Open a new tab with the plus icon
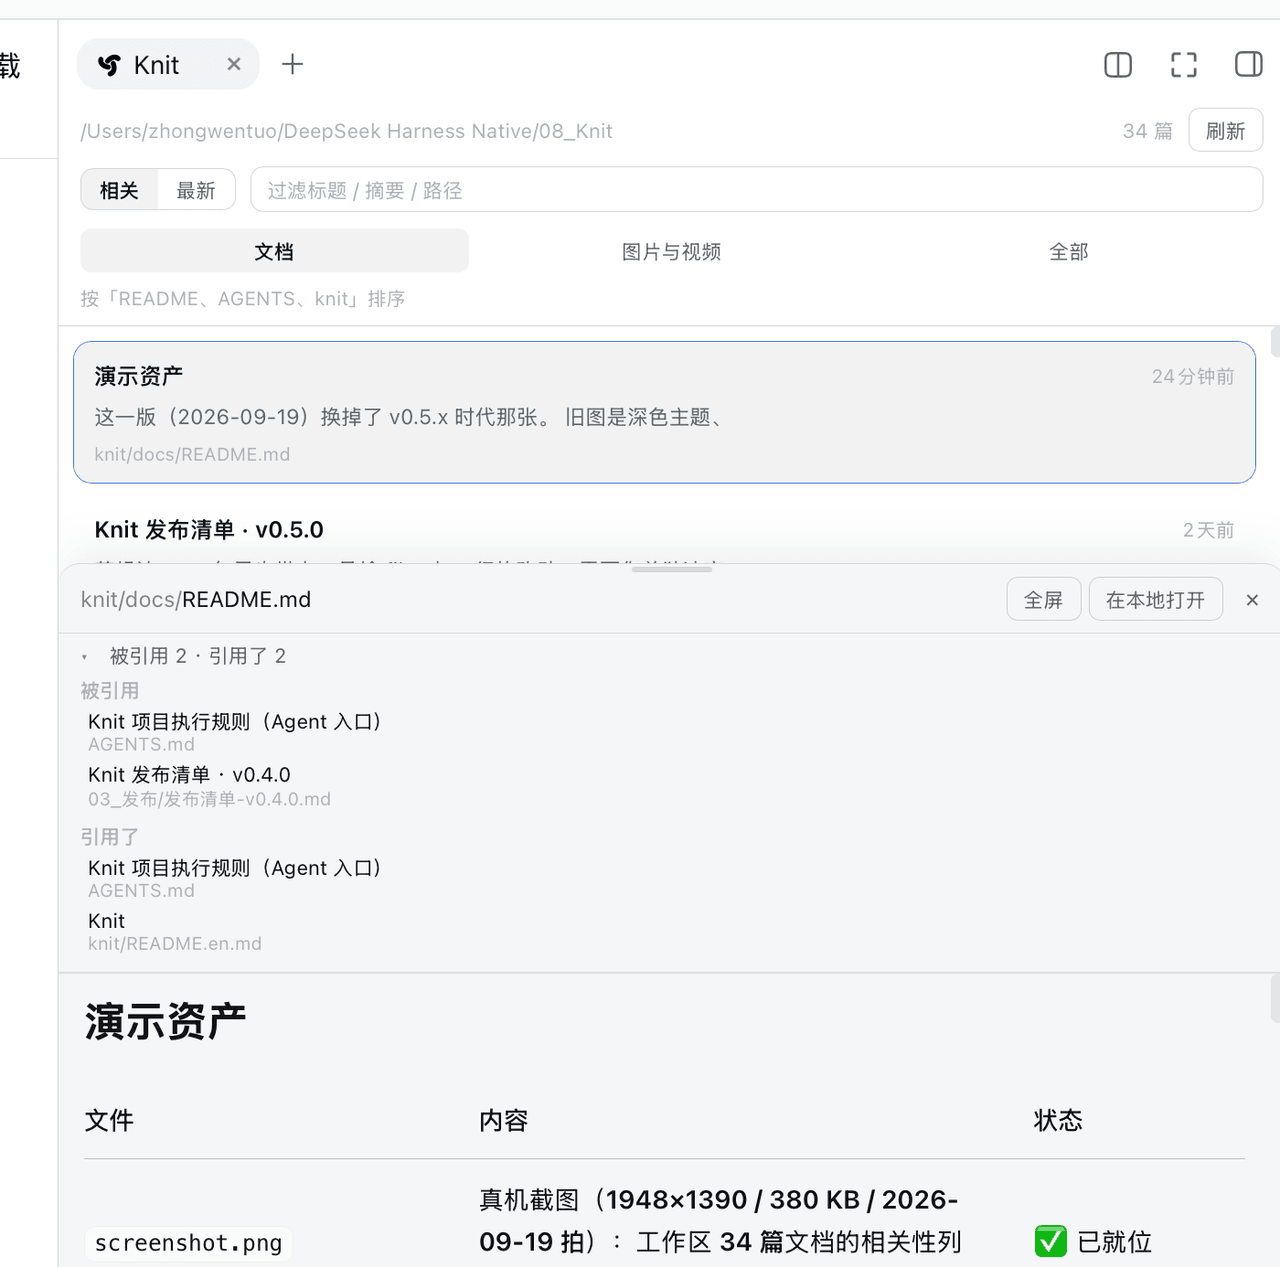This screenshot has width=1280, height=1267. tap(292, 64)
